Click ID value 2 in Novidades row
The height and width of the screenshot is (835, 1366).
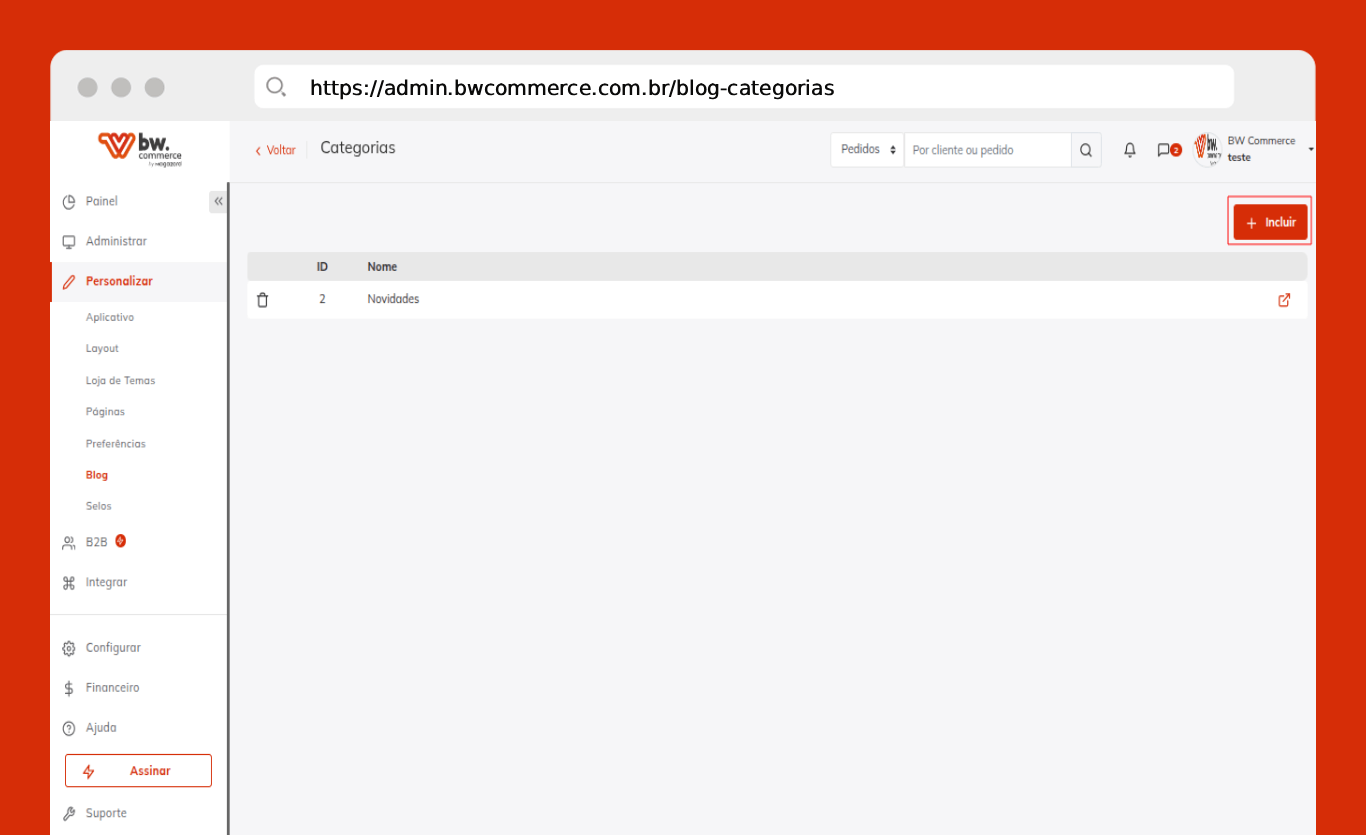[x=322, y=299]
